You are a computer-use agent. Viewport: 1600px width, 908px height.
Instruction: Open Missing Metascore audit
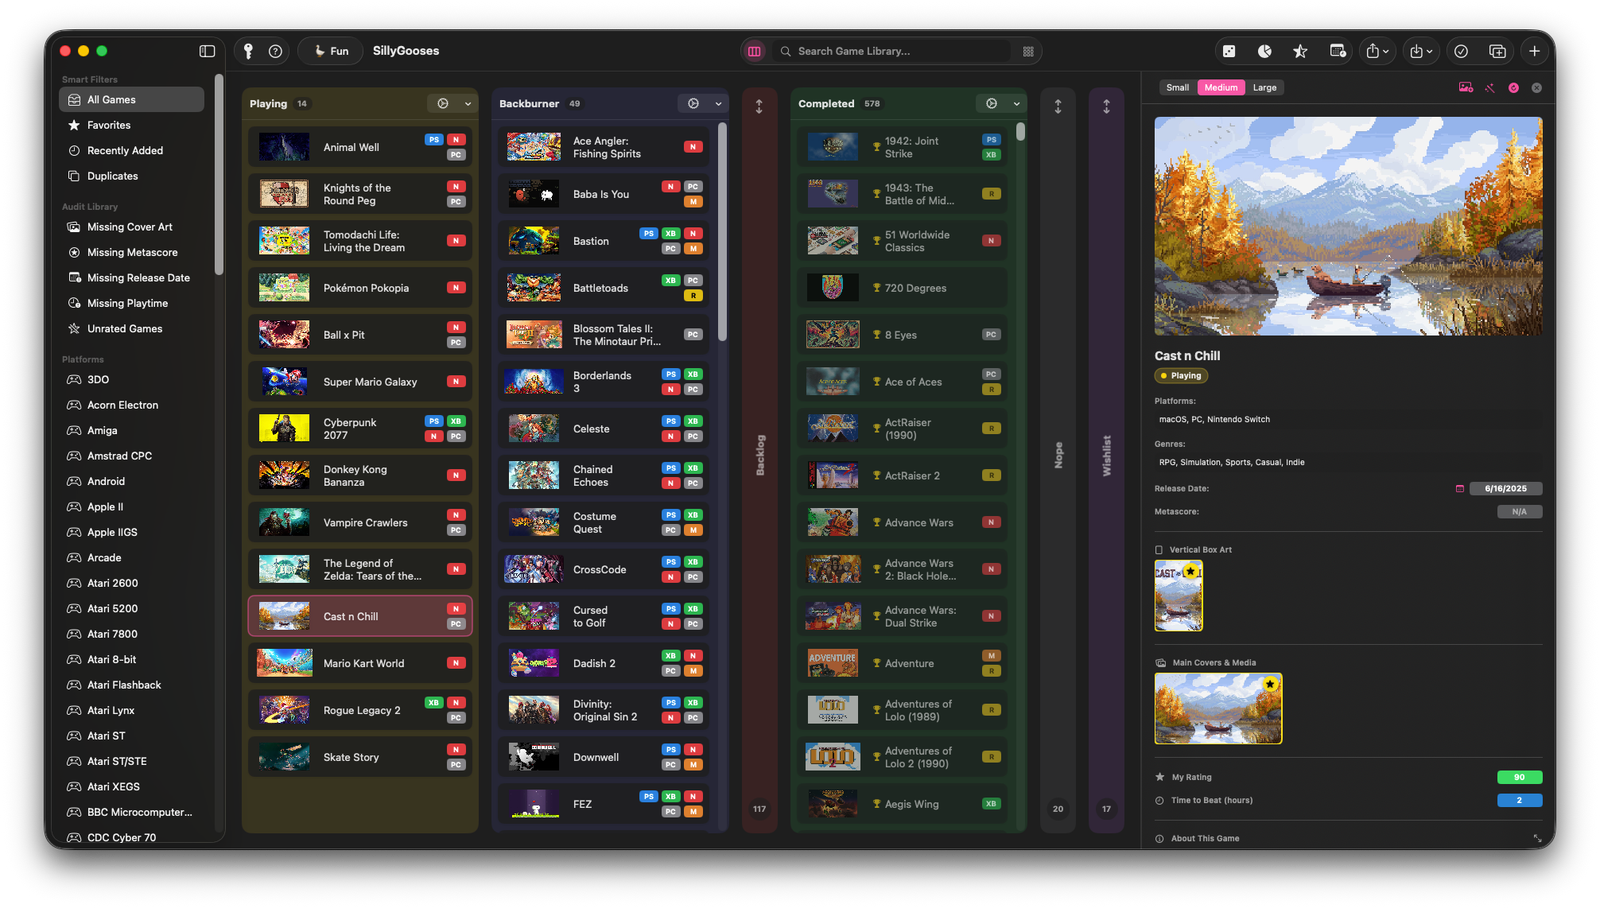131,253
